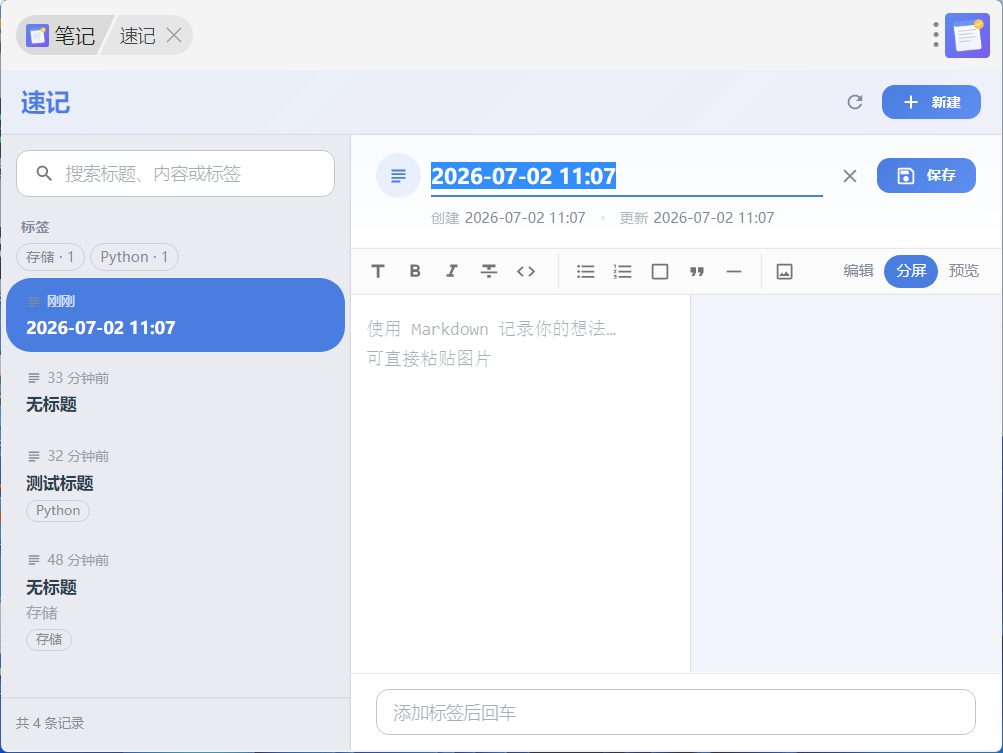
Task: Filter notes by the Python tag
Action: (x=134, y=257)
